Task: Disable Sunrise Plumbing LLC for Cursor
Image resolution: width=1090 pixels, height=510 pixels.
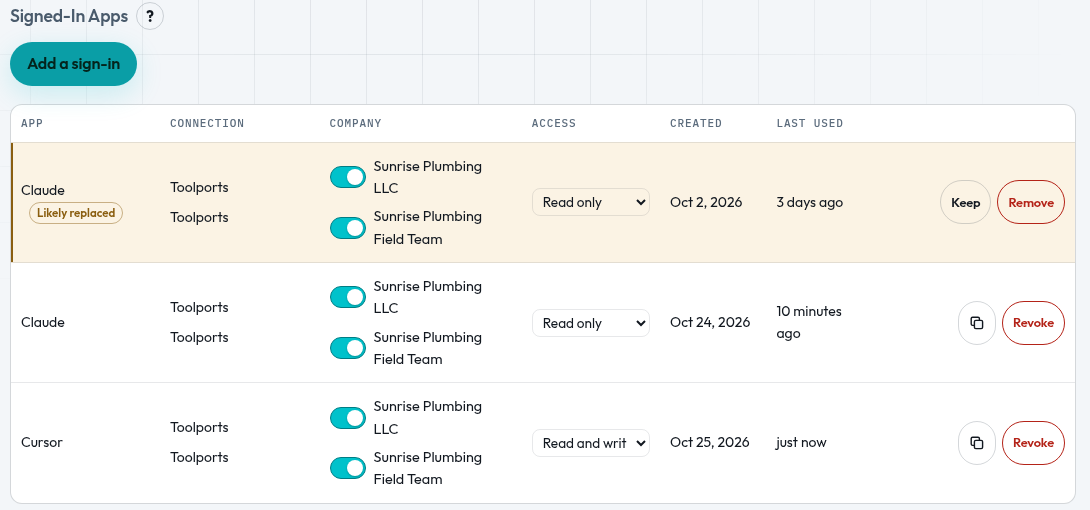Action: click(x=348, y=418)
